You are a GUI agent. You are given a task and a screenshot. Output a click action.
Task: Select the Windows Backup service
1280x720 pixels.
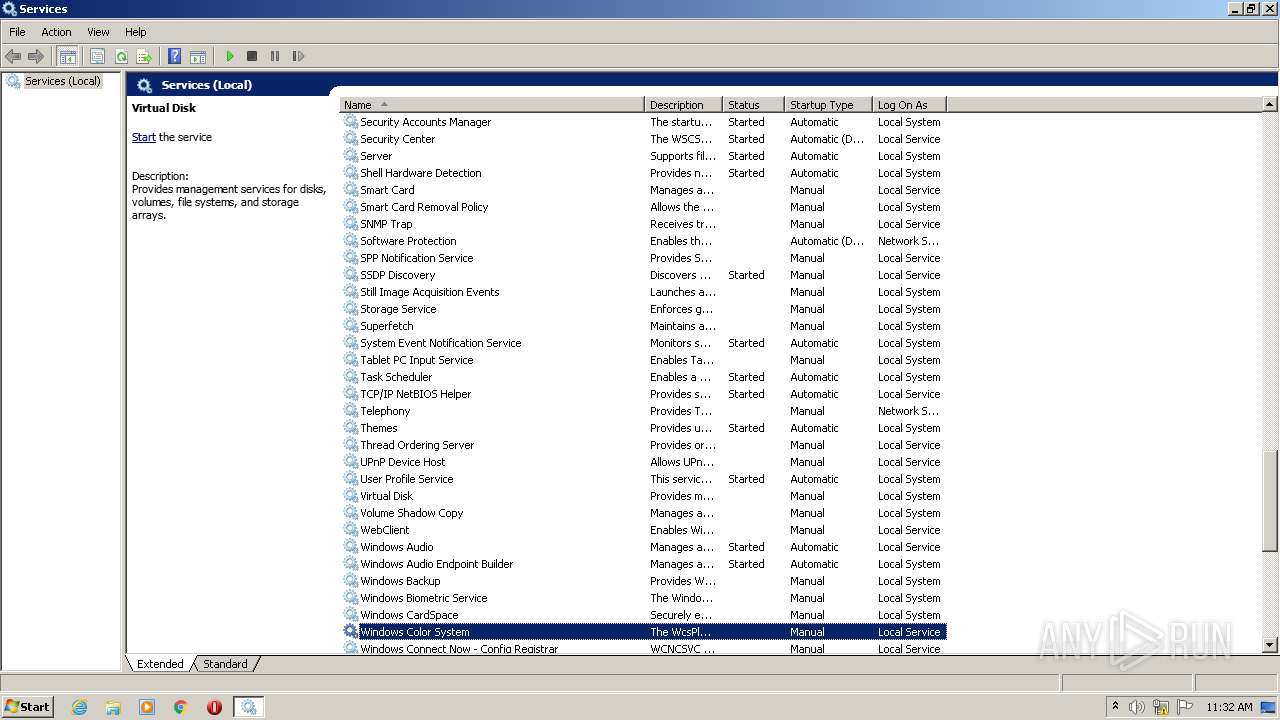(x=643, y=581)
